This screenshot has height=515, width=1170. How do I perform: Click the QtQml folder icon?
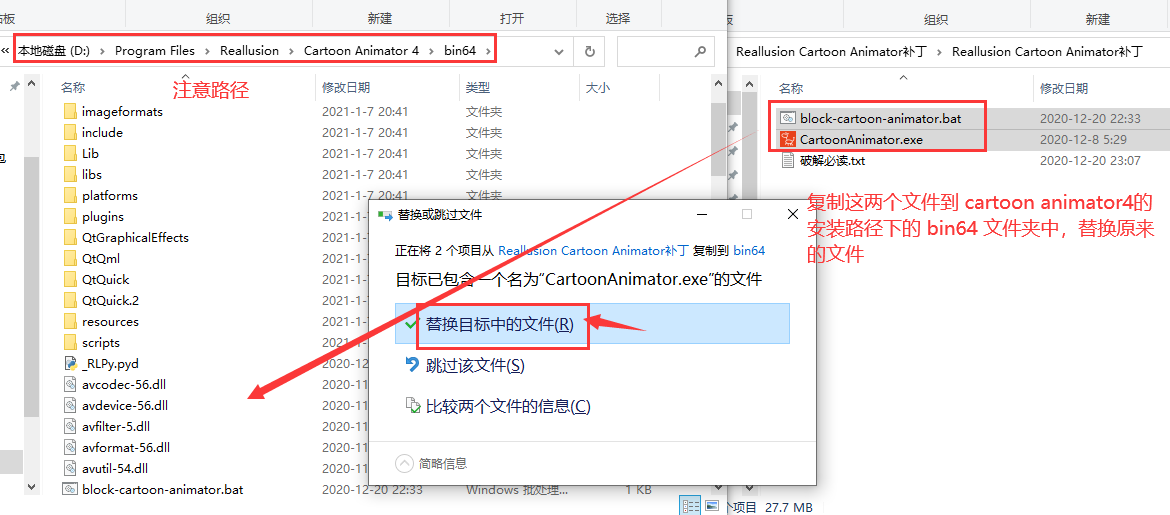coord(70,258)
